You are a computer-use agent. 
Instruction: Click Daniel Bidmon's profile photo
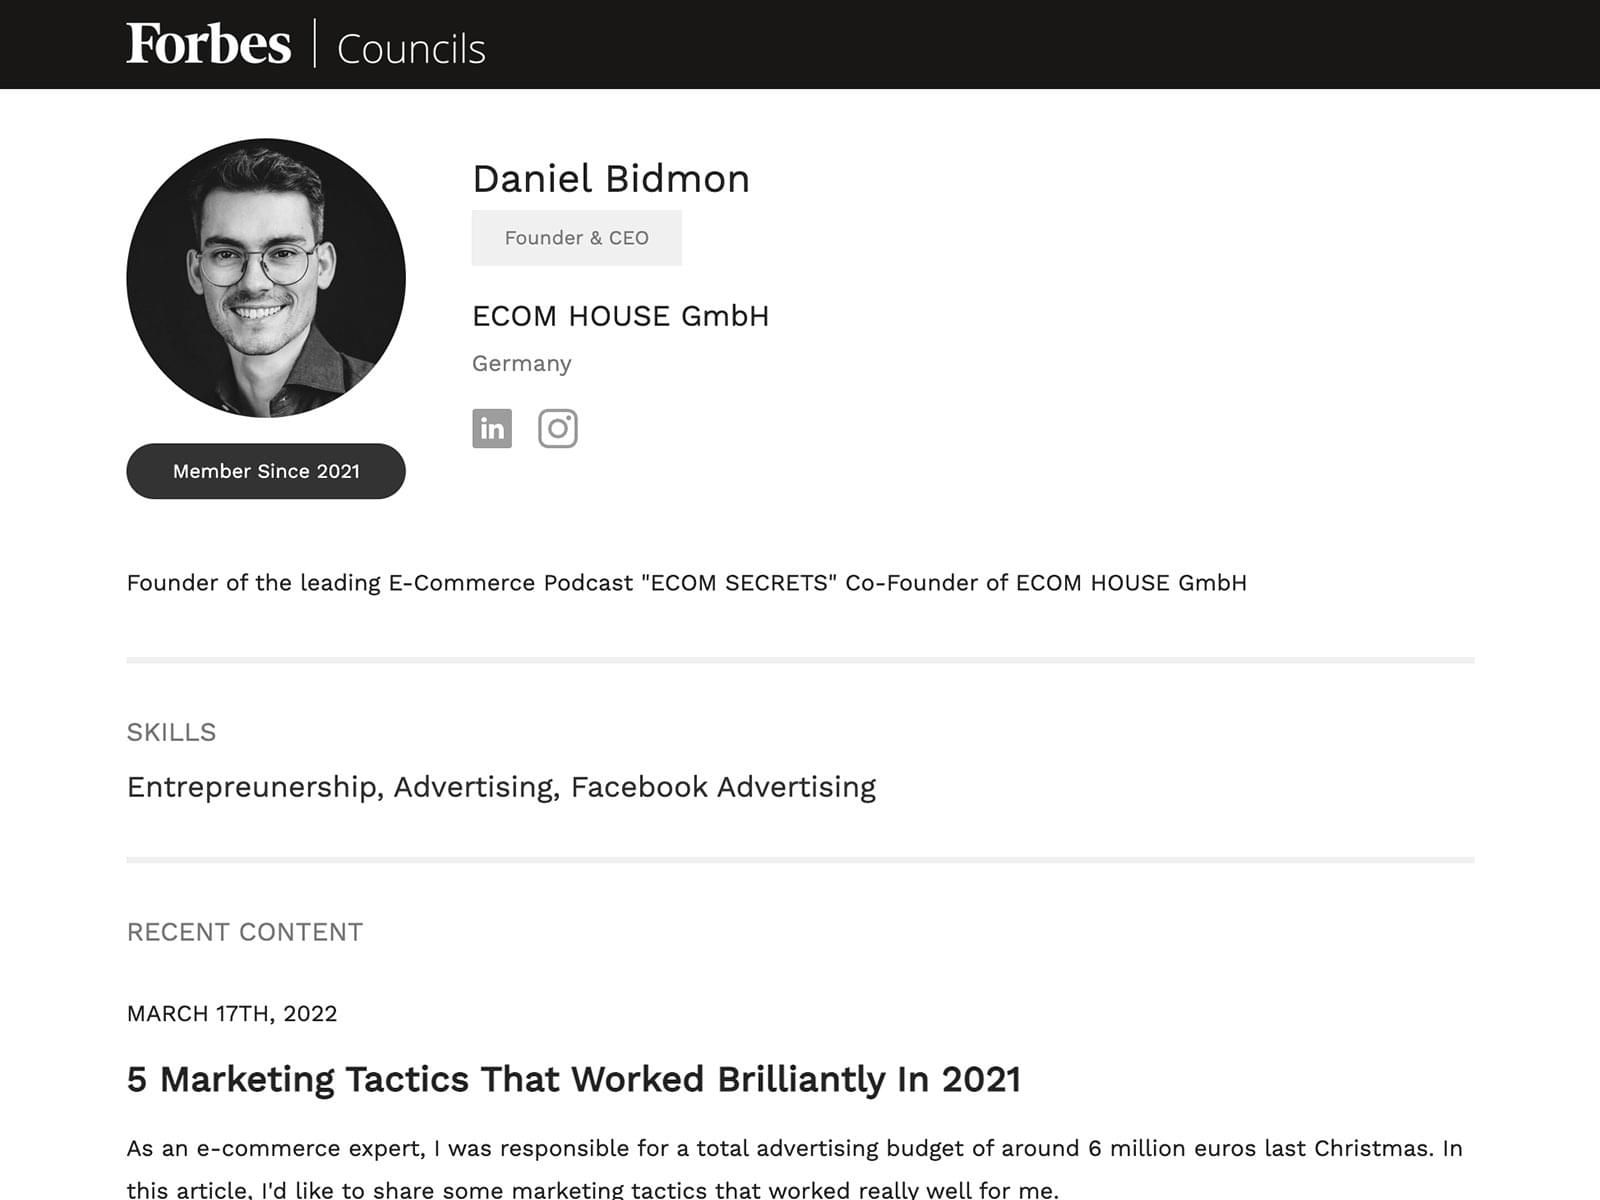[x=266, y=278]
